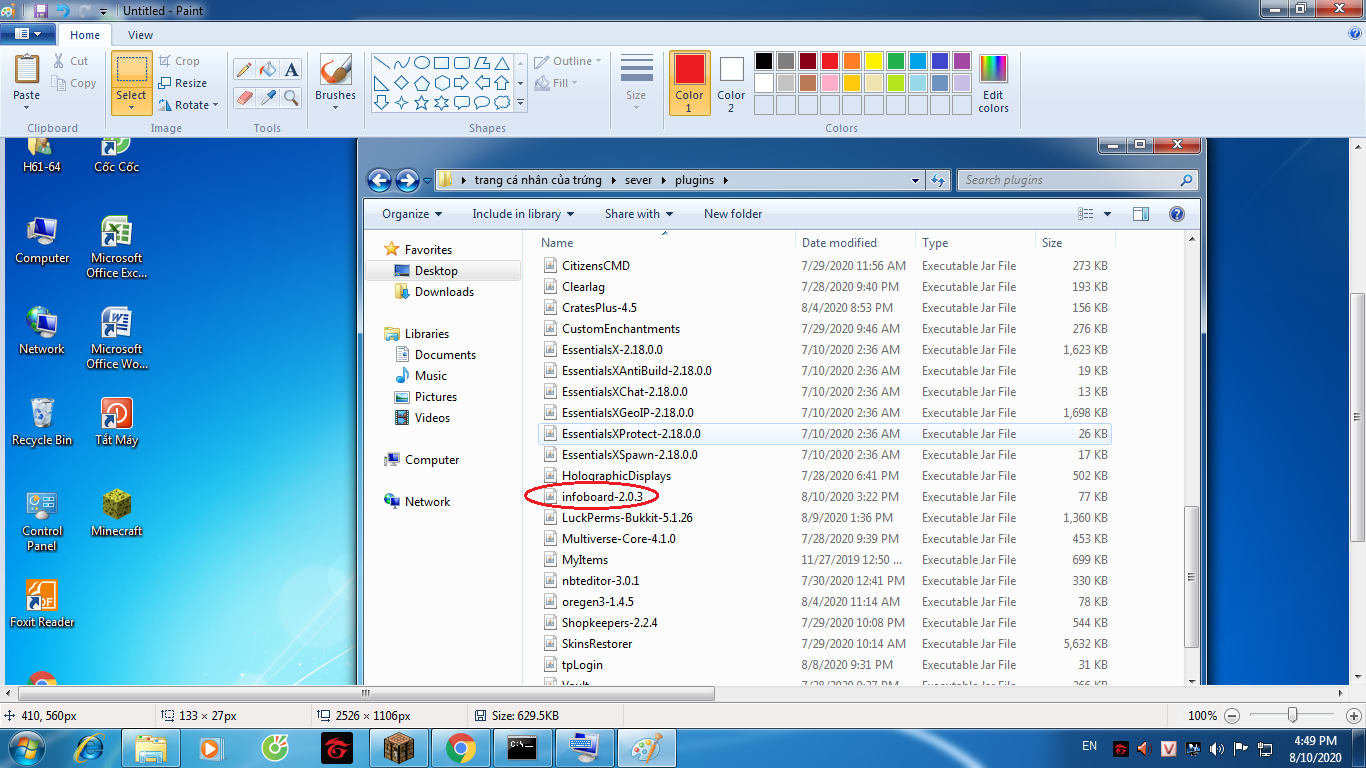1366x768 pixels.
Task: Select the Pencil tool
Action: pos(243,69)
